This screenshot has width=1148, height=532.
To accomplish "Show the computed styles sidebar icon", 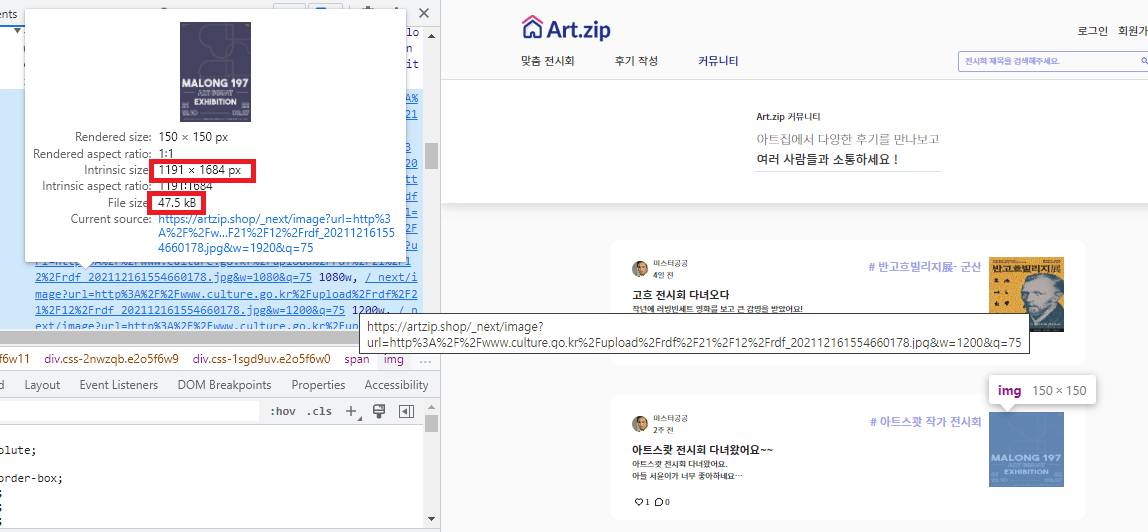I will coord(406,412).
